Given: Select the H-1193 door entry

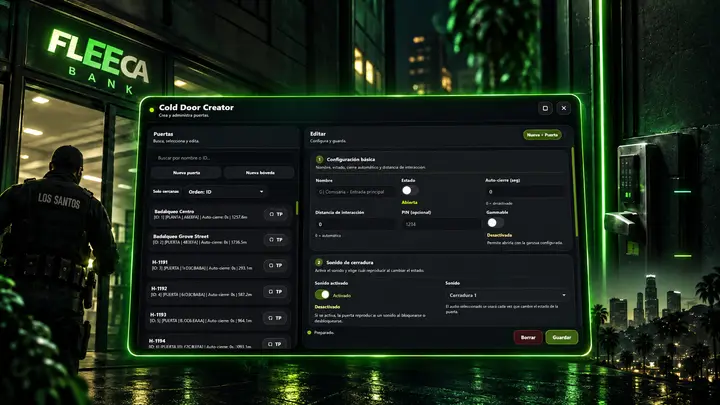Looking at the screenshot, I should [x=219, y=318].
